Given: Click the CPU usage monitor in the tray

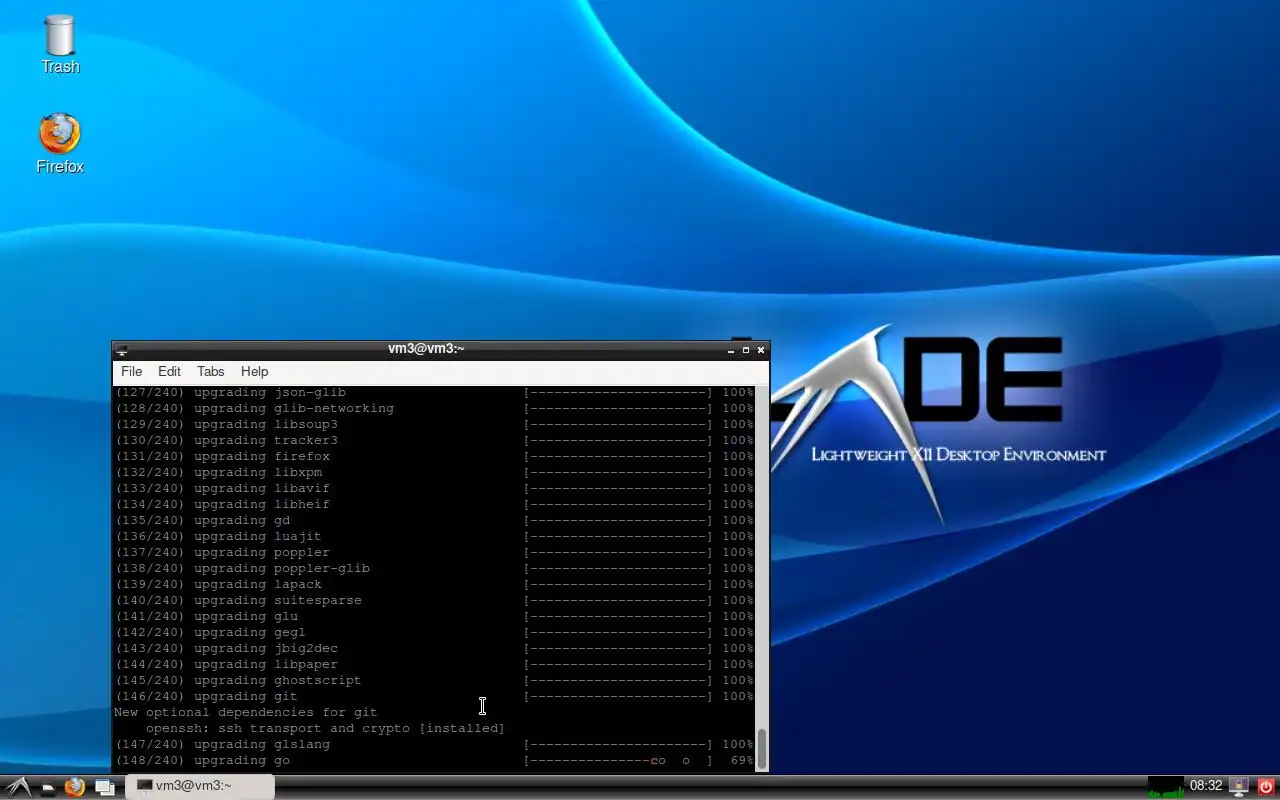Looking at the screenshot, I should [x=1166, y=787].
